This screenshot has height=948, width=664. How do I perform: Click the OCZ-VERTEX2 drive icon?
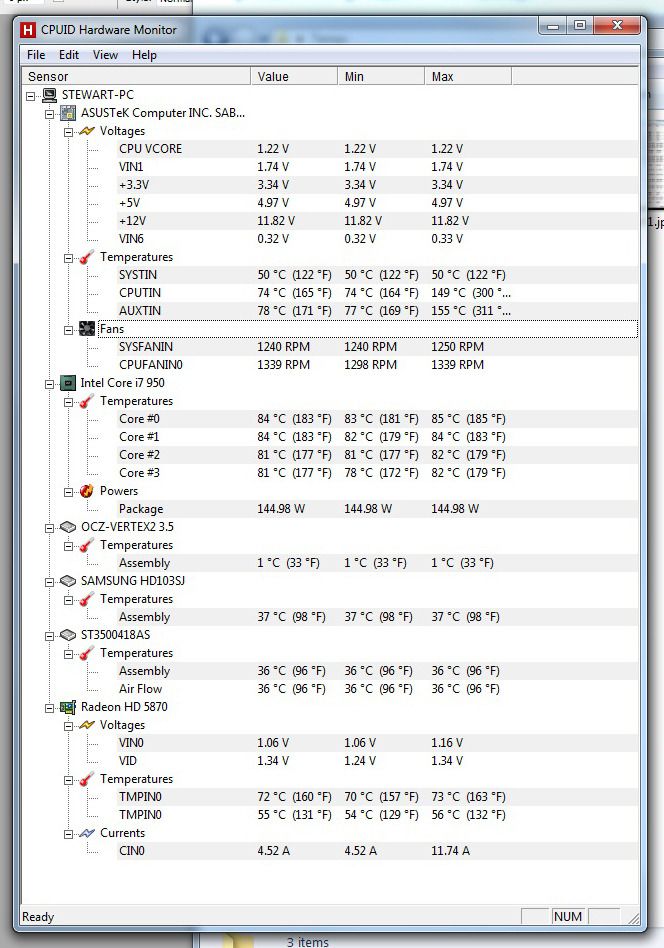tap(68, 527)
